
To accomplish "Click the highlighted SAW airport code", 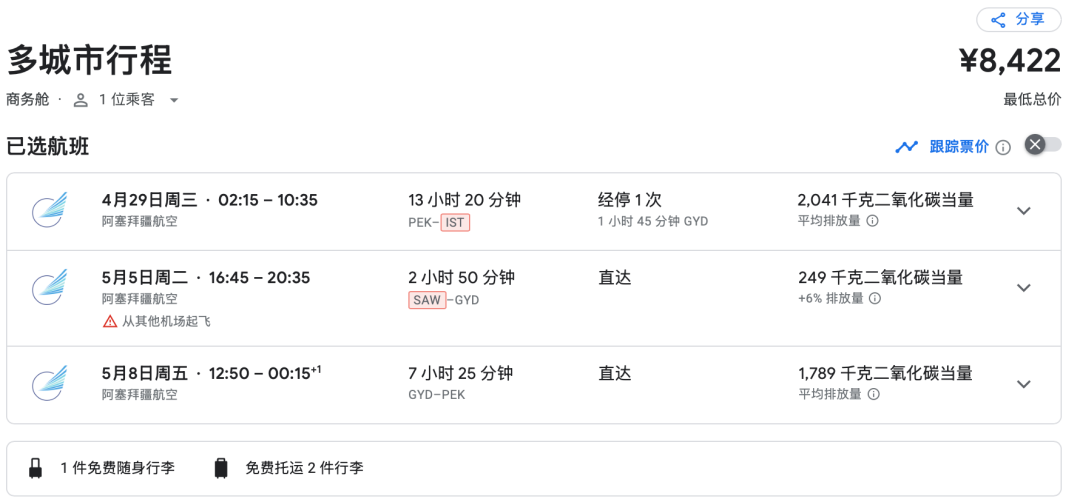I will point(427,300).
